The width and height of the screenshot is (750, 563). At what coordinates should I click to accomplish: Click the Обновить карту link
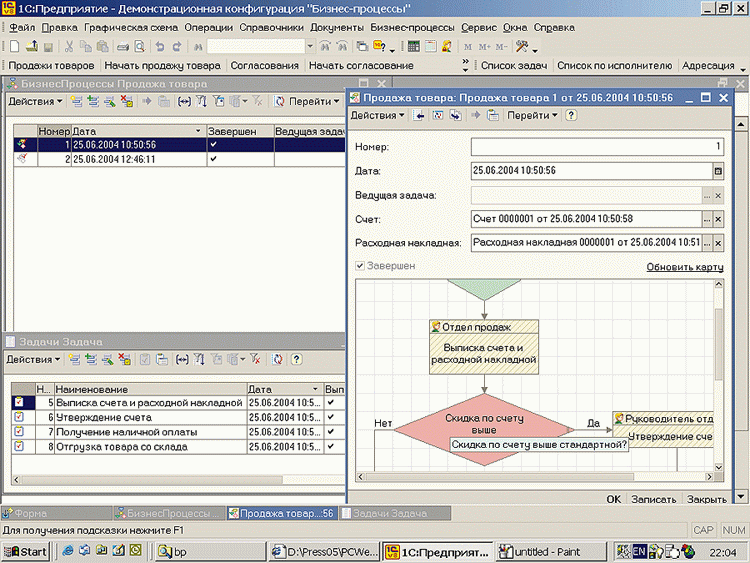pos(684,267)
